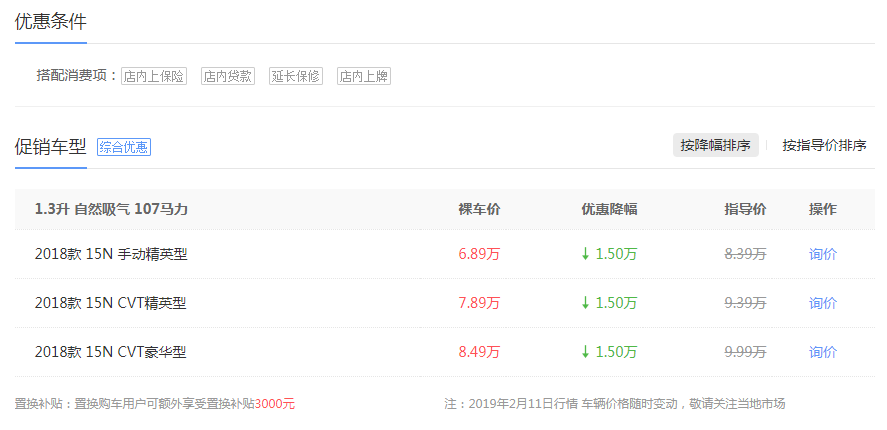Click the 1.50万 discount for CVT精英型
This screenshot has width=887, height=430.
coord(609,303)
